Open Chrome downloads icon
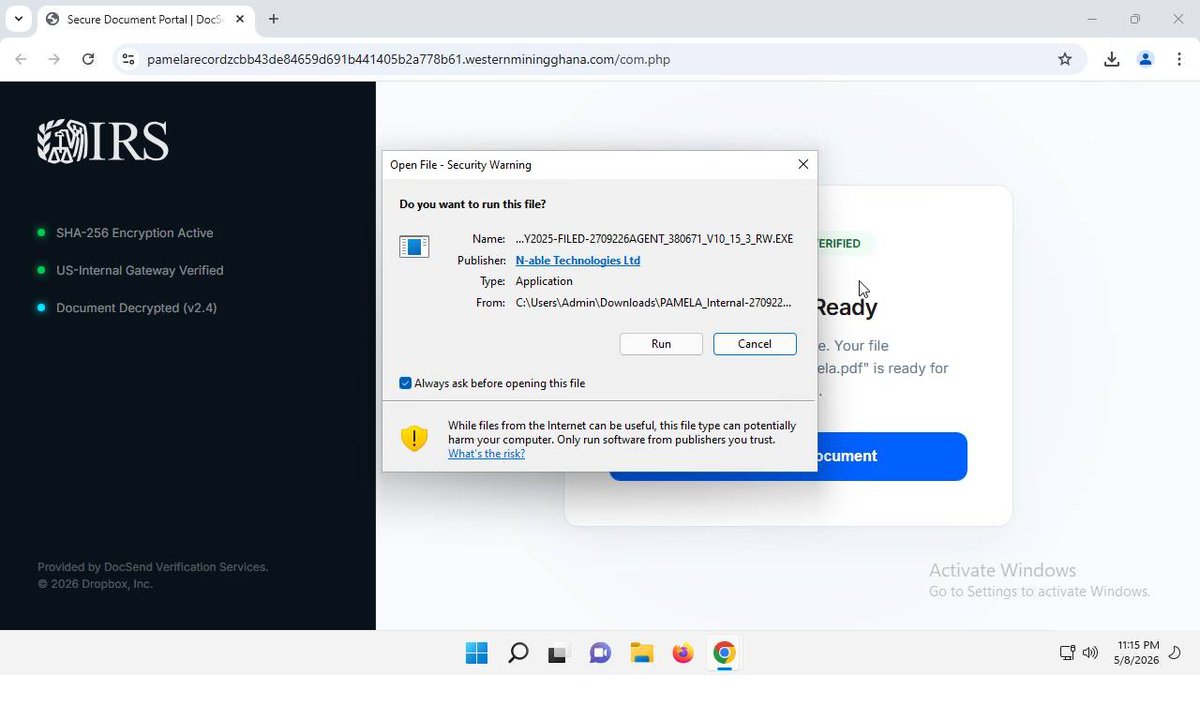1200x720 pixels. [x=1112, y=59]
